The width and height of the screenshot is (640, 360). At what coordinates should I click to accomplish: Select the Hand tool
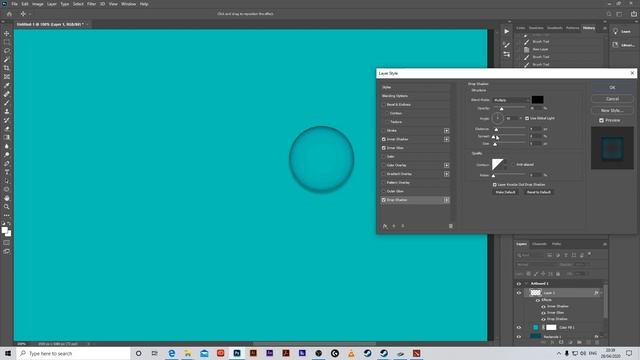click(x=7, y=198)
